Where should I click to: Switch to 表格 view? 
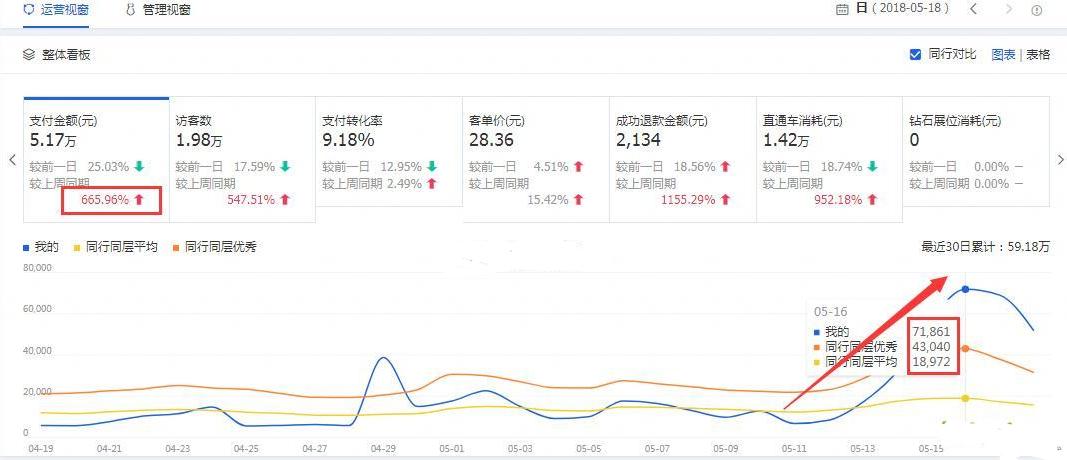[x=1038, y=55]
